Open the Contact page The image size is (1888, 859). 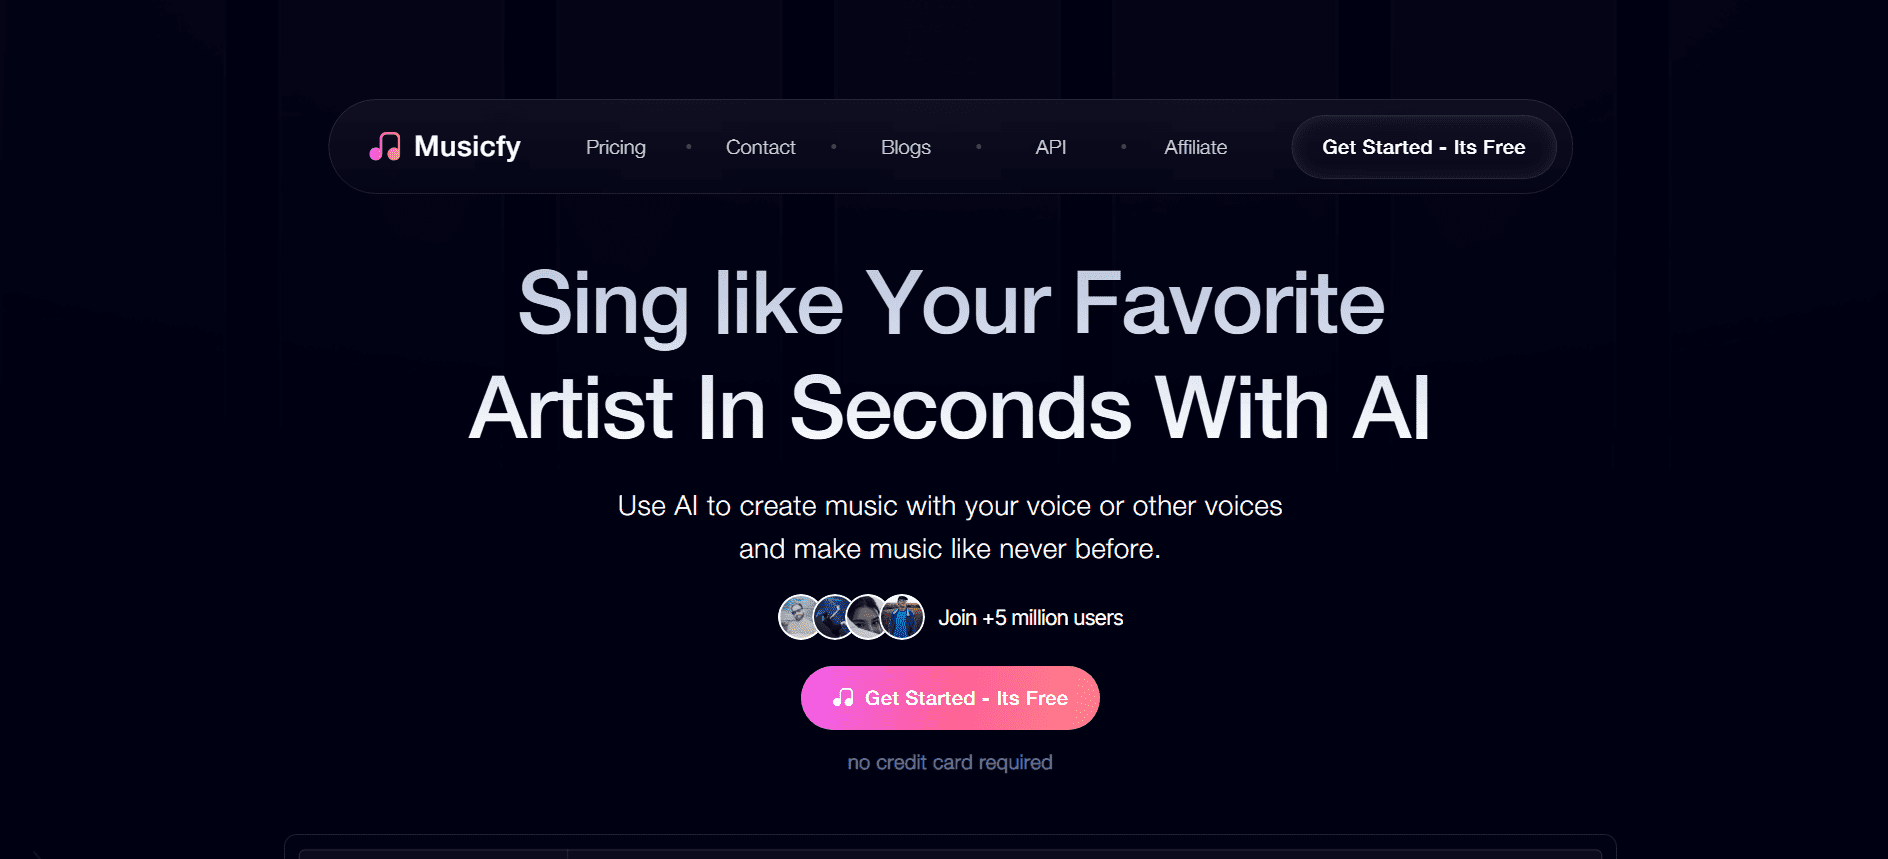tap(760, 147)
